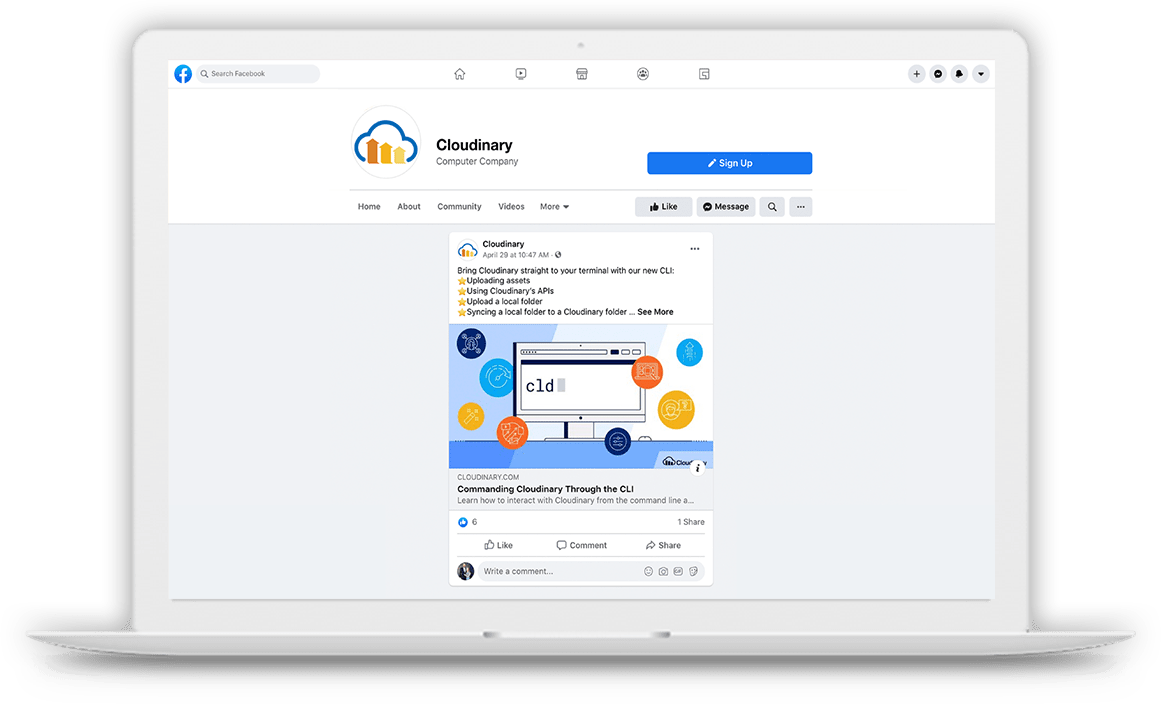Open Commanding Cloudinary Through the CLI link
Viewport: 1161px width, 704px height.
click(x=545, y=489)
